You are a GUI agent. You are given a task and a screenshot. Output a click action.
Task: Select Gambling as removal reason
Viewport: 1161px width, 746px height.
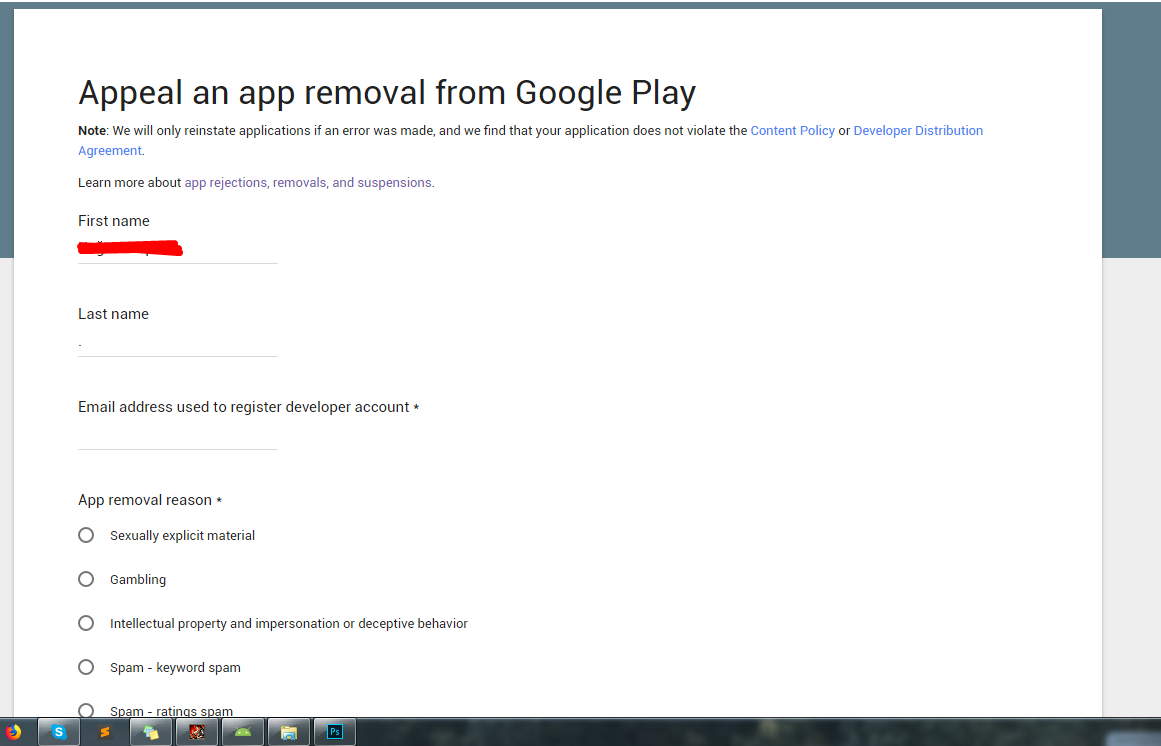(x=86, y=579)
